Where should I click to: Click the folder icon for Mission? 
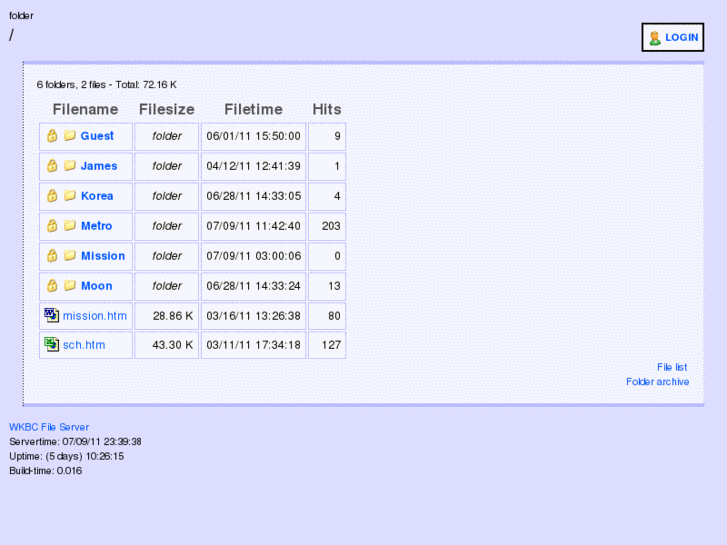[70, 256]
